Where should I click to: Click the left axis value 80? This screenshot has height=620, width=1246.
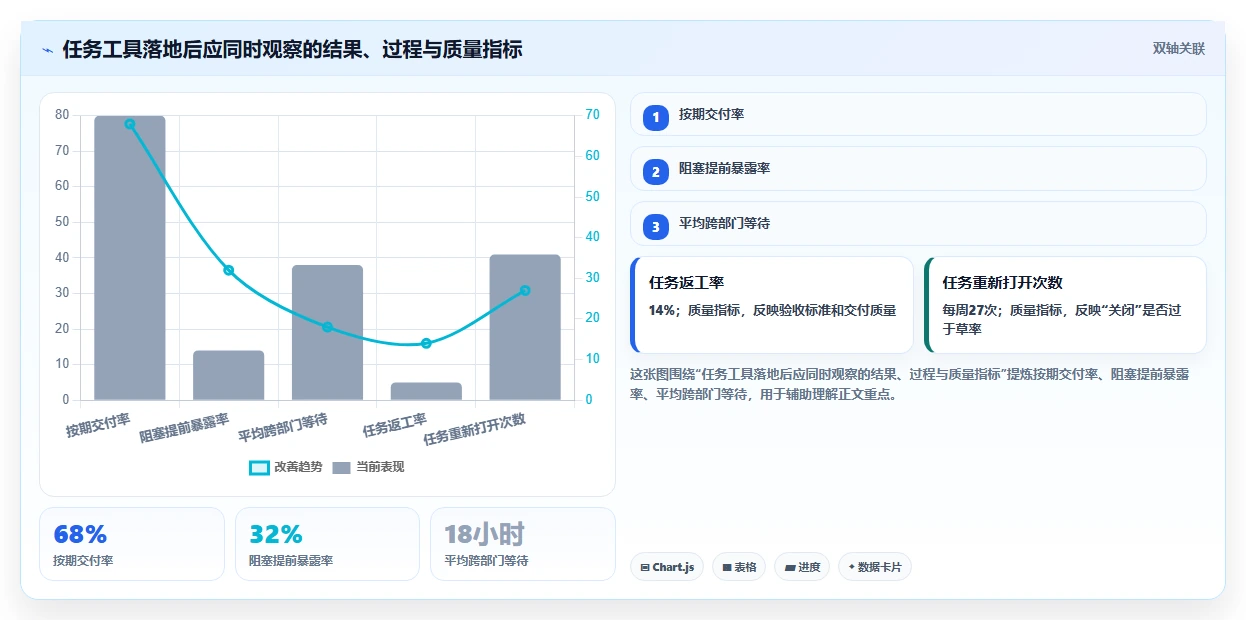(x=62, y=115)
